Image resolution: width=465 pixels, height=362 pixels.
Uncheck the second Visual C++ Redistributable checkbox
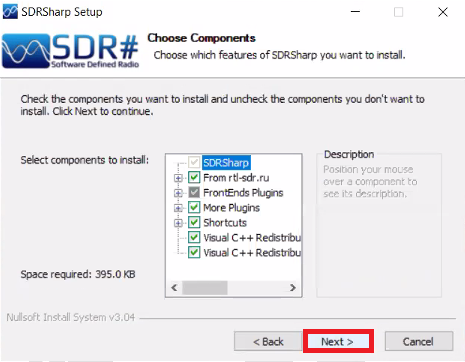point(194,252)
